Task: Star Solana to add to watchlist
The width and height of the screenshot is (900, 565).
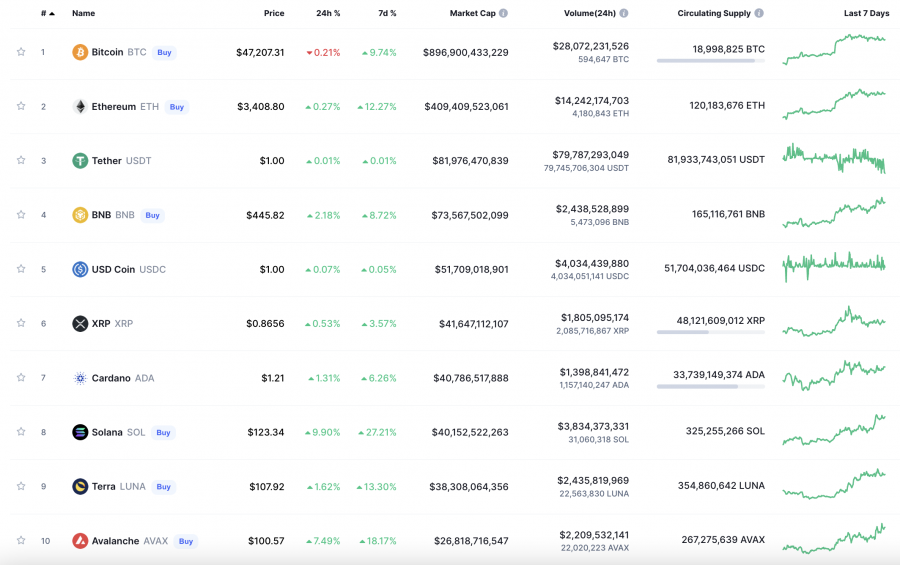Action: (x=21, y=432)
